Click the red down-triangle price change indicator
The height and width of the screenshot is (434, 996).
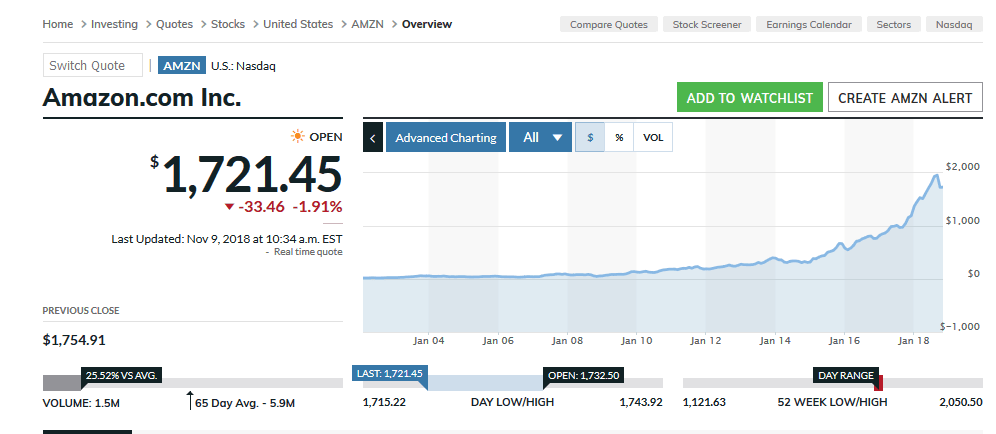[x=229, y=207]
